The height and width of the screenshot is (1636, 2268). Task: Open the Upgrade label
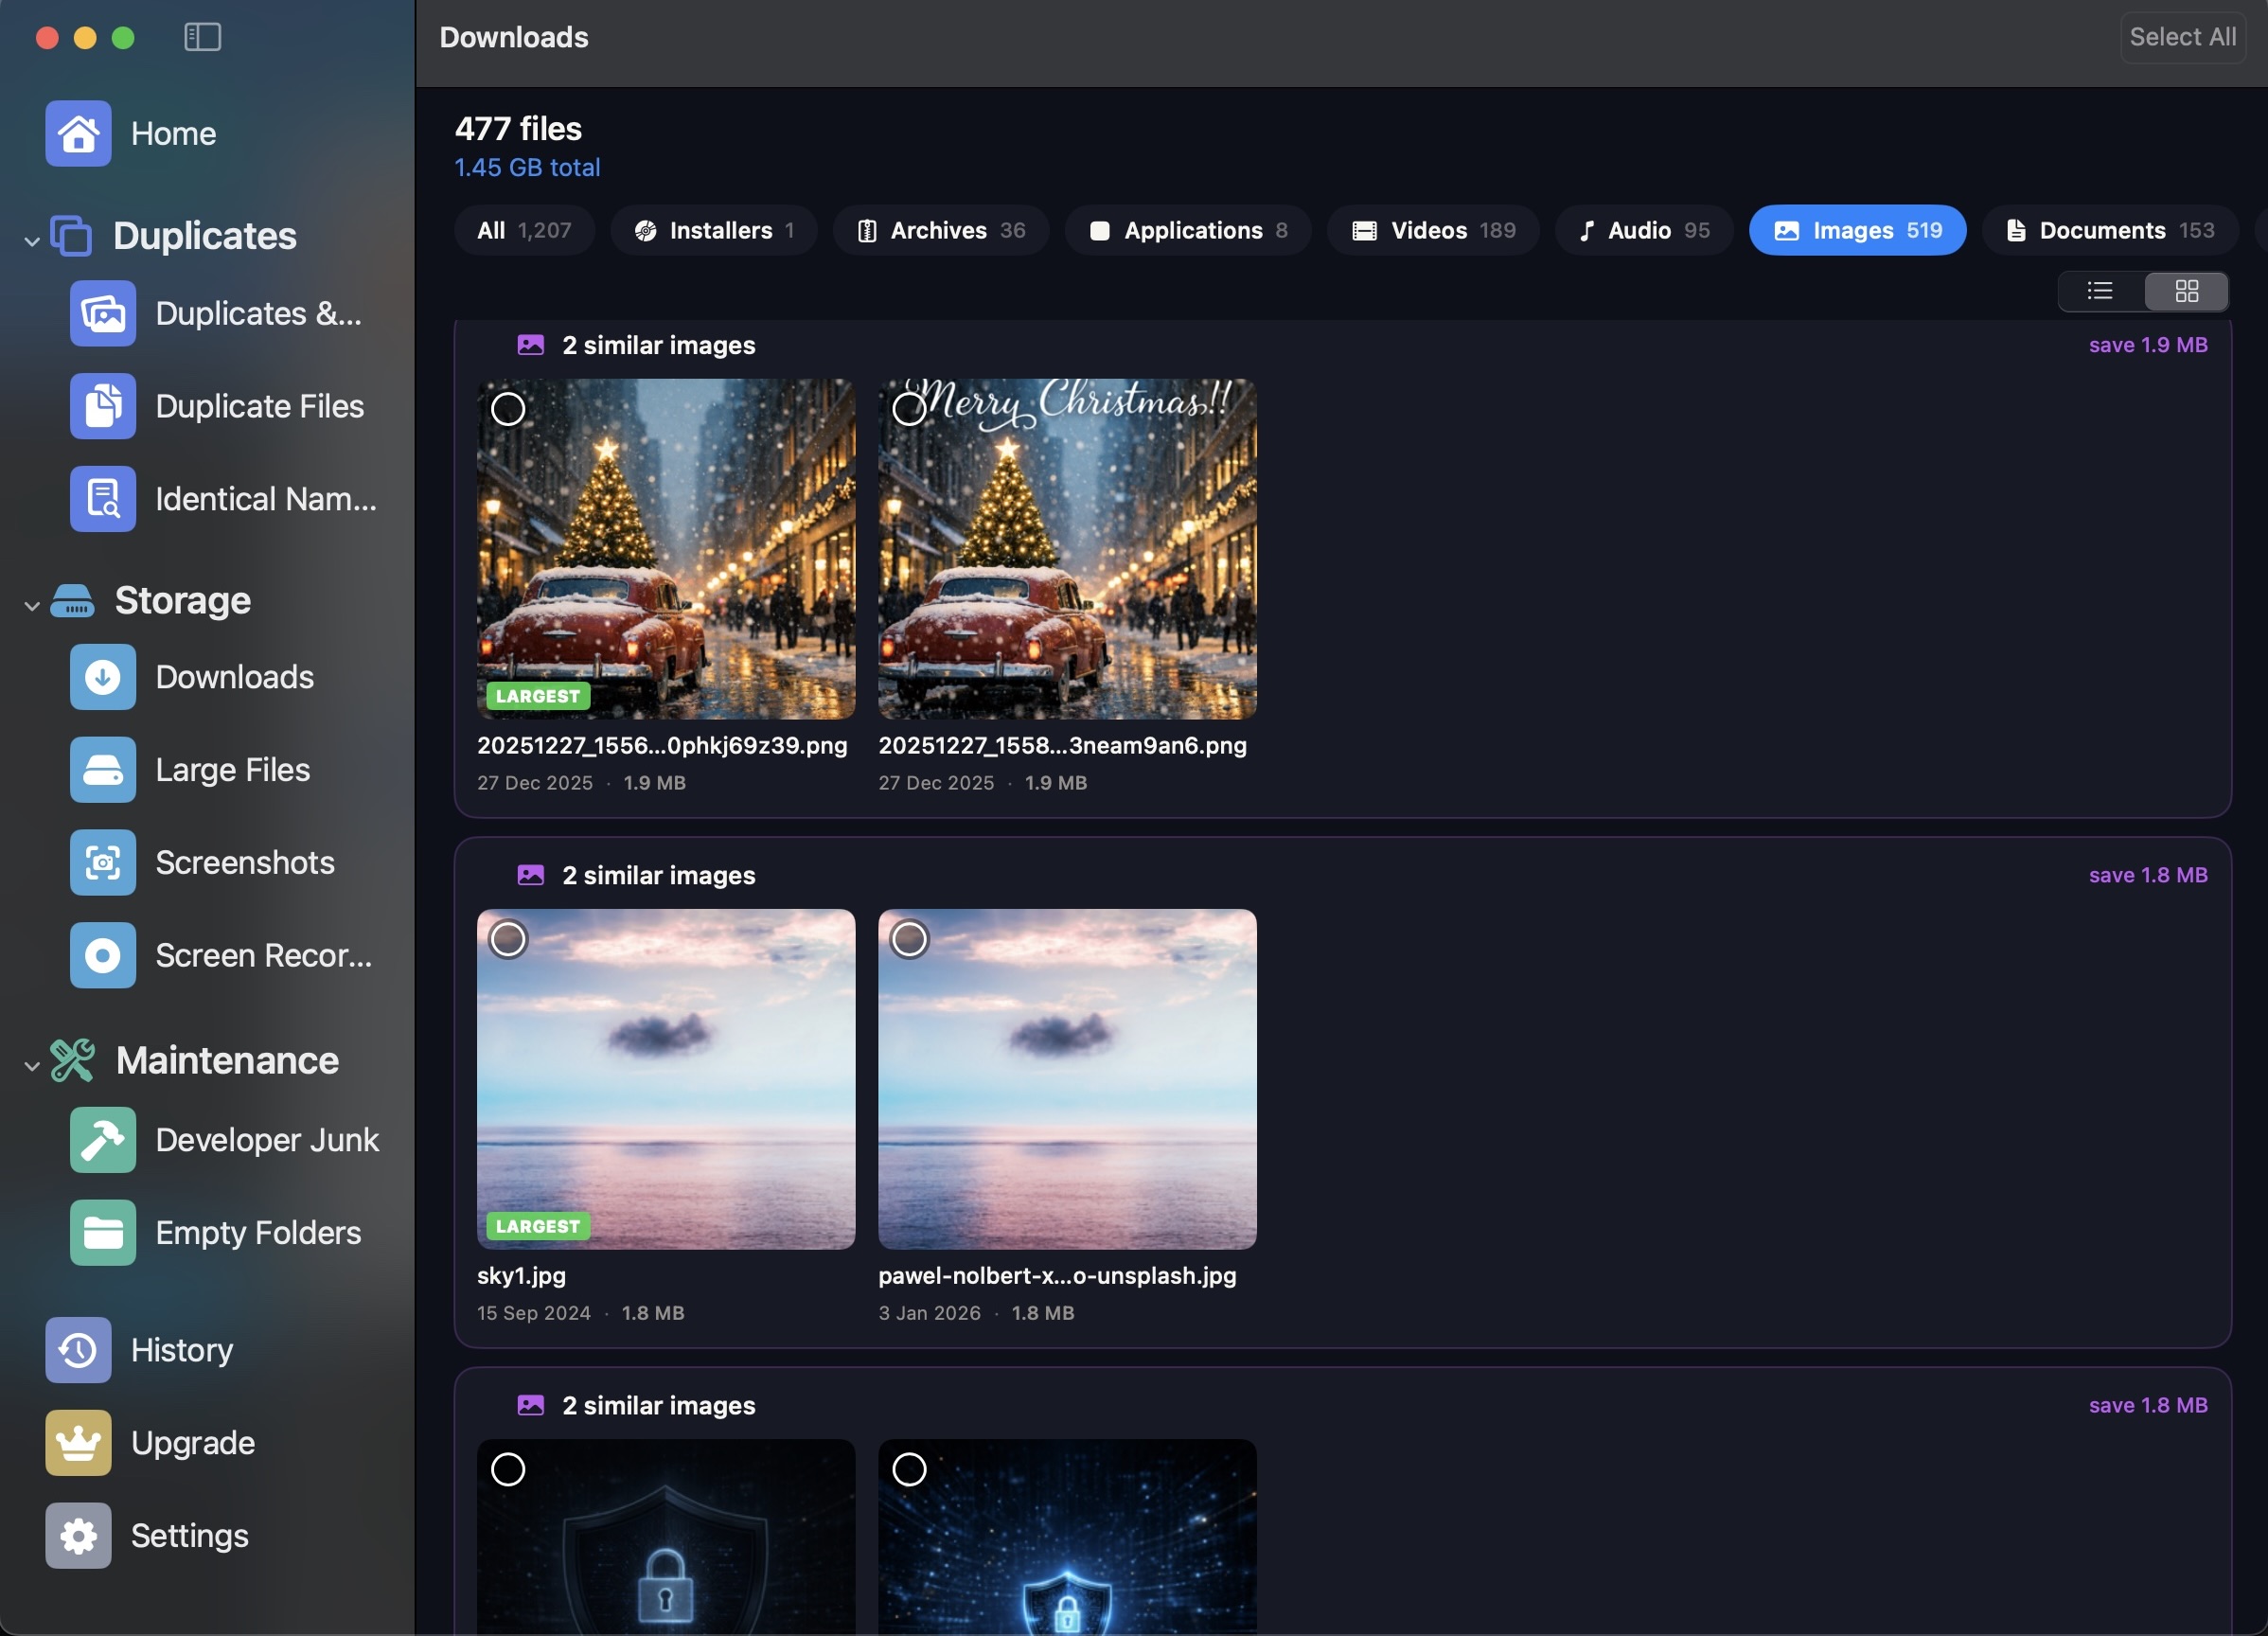[193, 1443]
